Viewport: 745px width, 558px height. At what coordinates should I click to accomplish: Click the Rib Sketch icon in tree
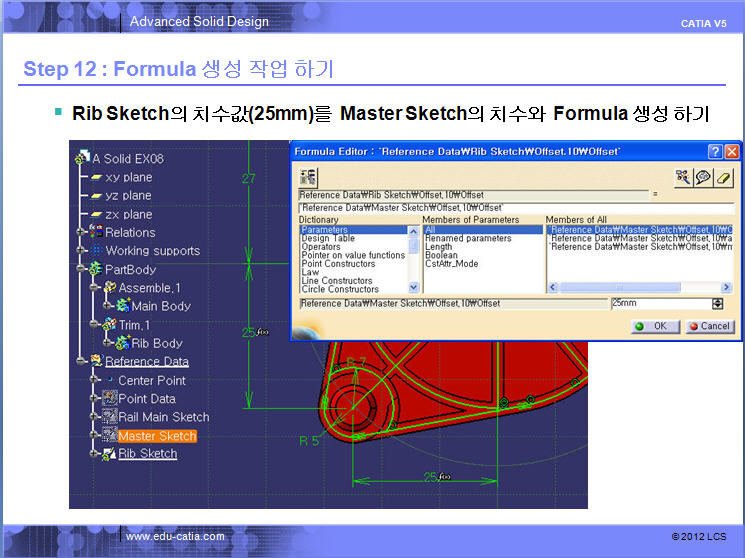[x=108, y=454]
